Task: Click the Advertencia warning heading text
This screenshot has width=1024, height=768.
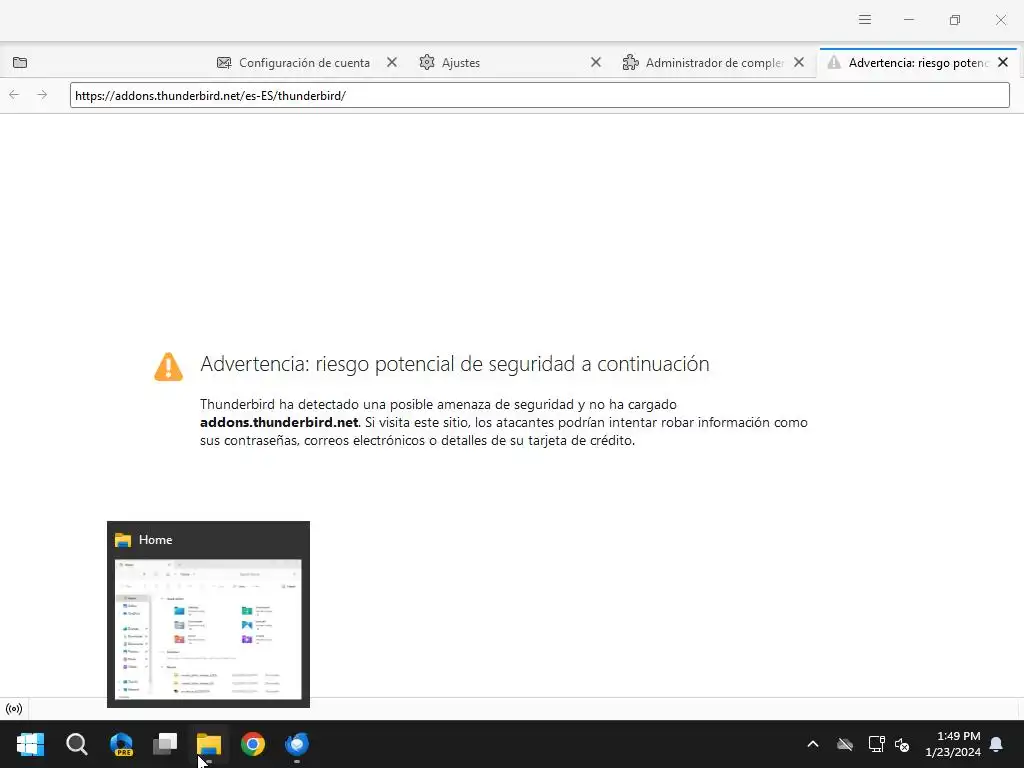Action: 455,364
